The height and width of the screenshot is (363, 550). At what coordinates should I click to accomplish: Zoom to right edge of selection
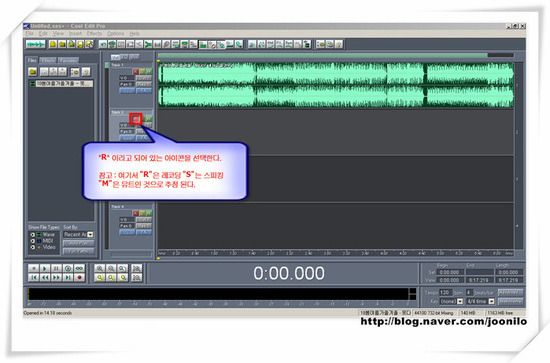(x=123, y=277)
